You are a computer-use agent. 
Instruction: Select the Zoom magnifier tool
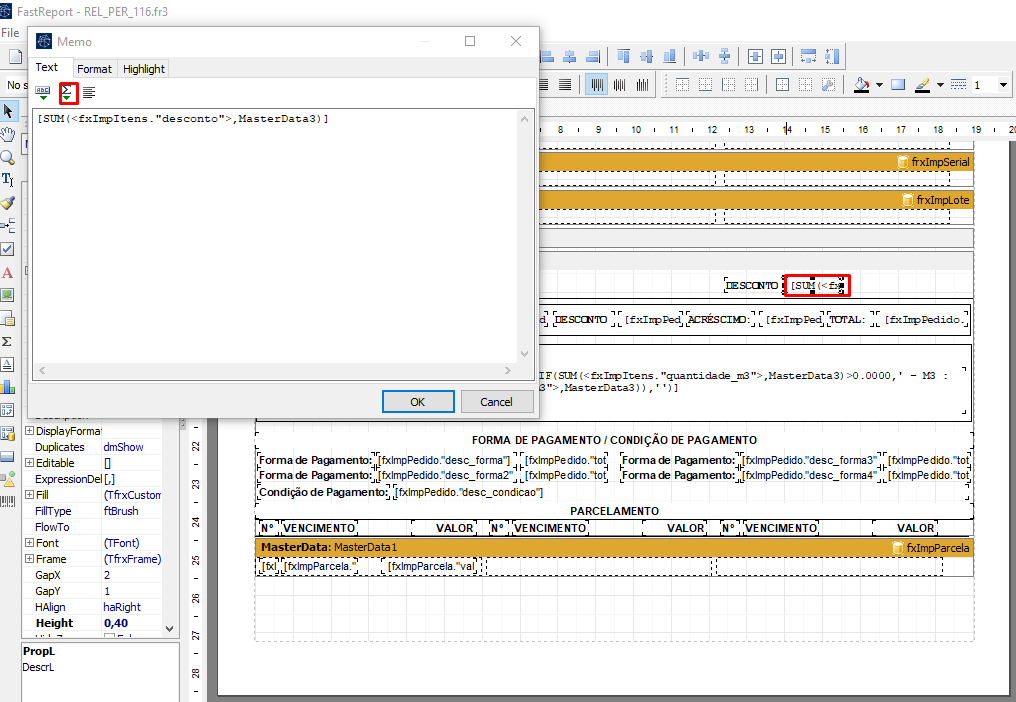[x=8, y=157]
